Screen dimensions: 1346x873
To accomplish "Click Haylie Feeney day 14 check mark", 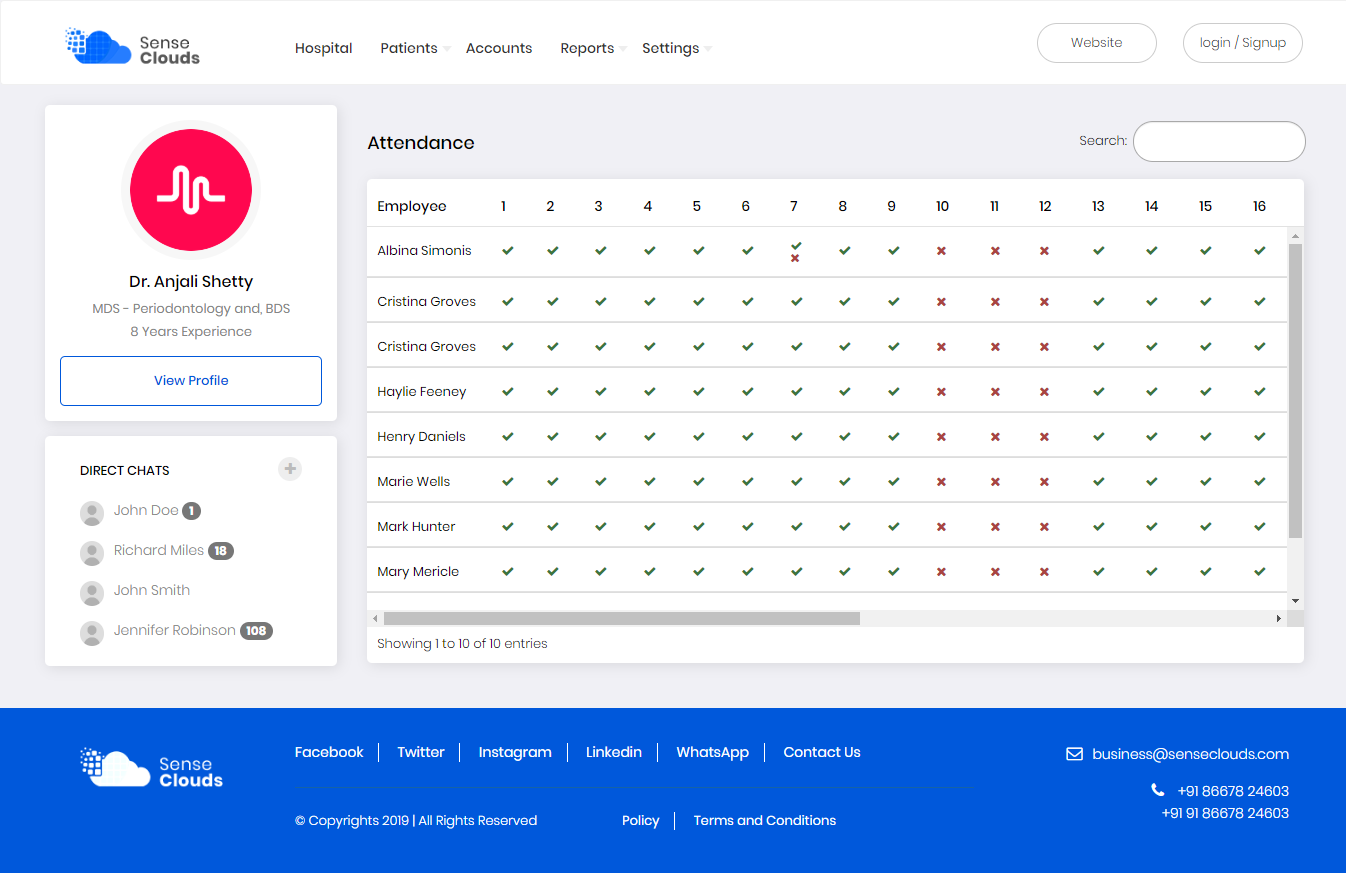I will pos(1152,392).
